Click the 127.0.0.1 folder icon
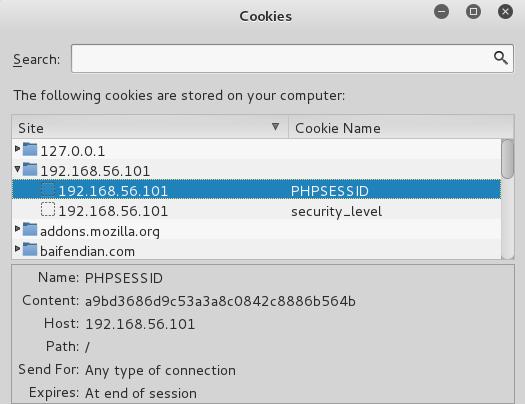525x404 pixels. 30,150
